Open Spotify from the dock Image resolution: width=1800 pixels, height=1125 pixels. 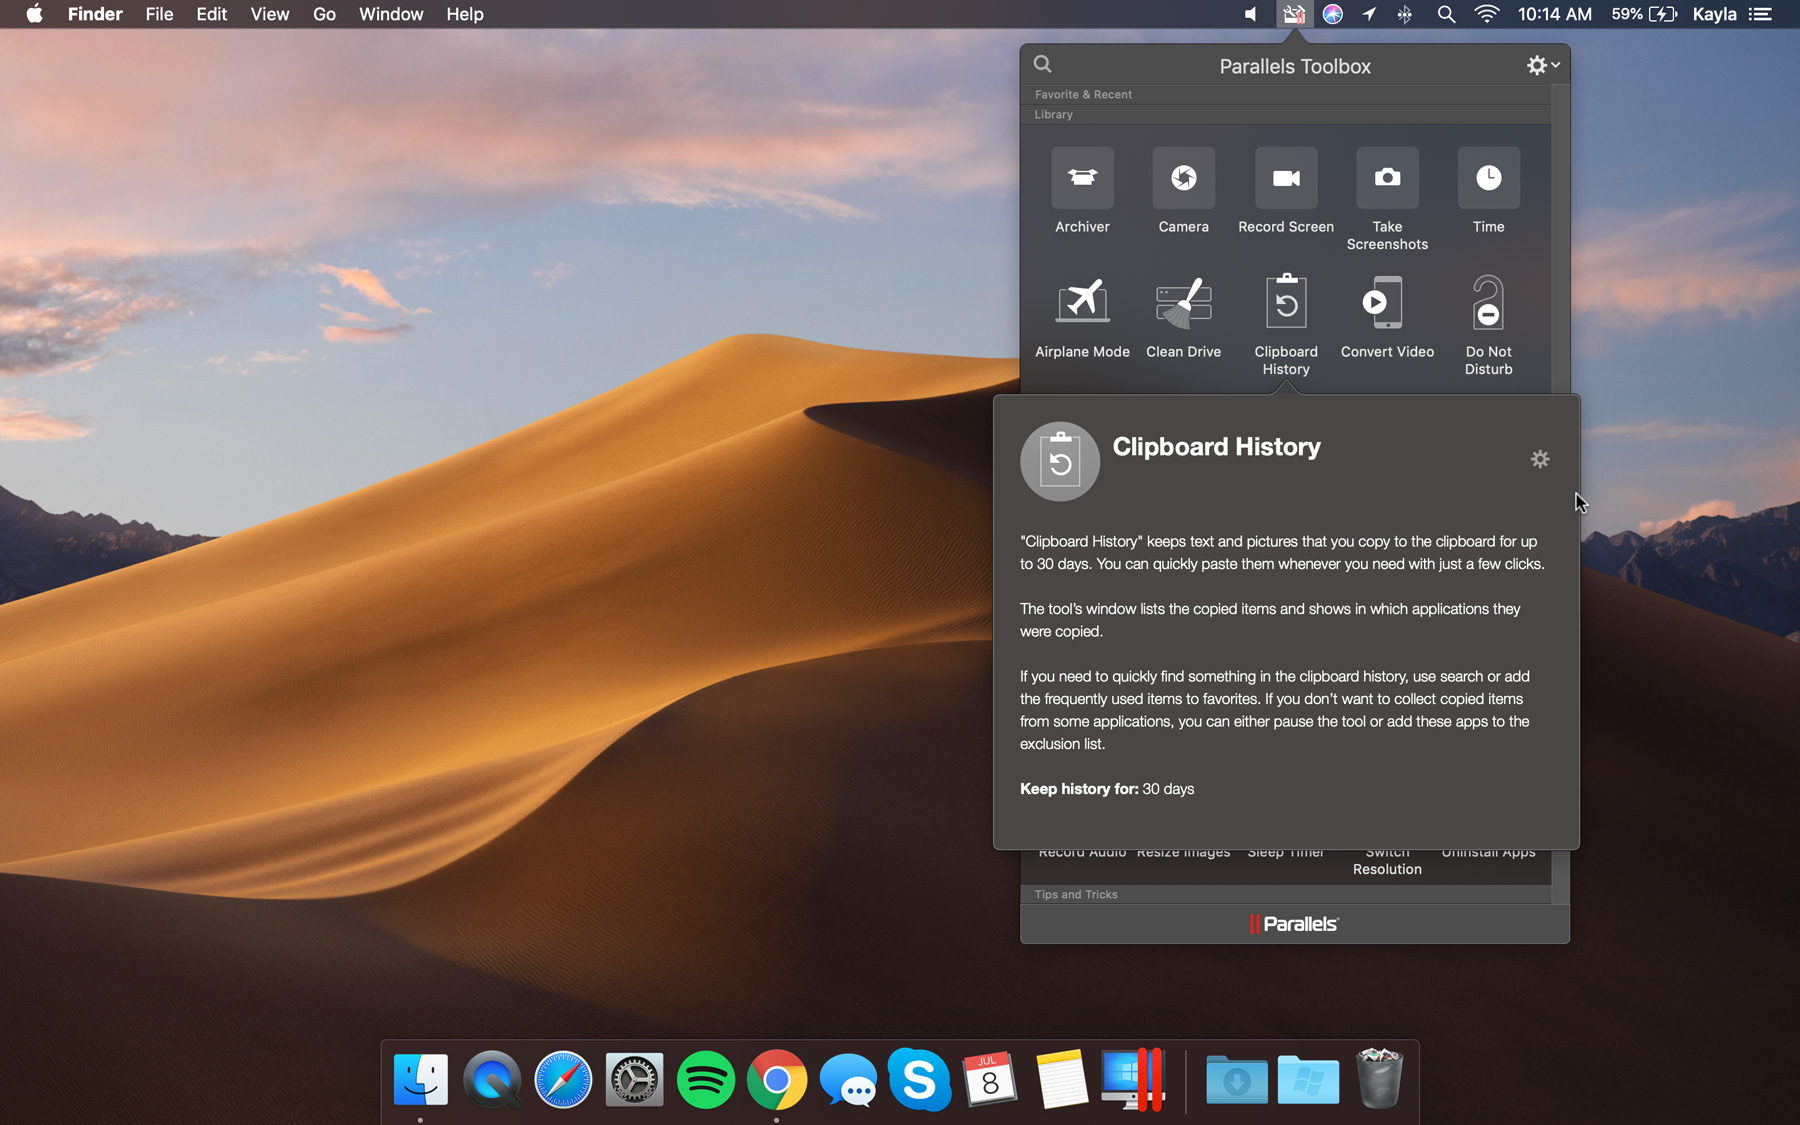[705, 1080]
